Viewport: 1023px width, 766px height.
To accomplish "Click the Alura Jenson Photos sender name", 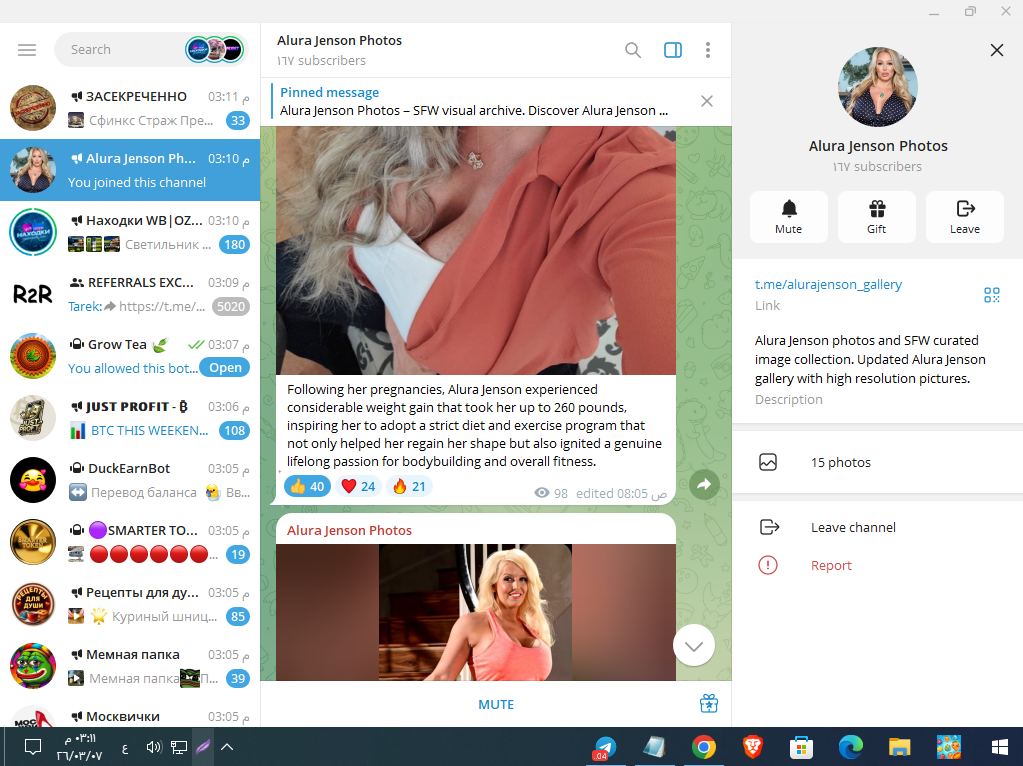I will coord(349,530).
